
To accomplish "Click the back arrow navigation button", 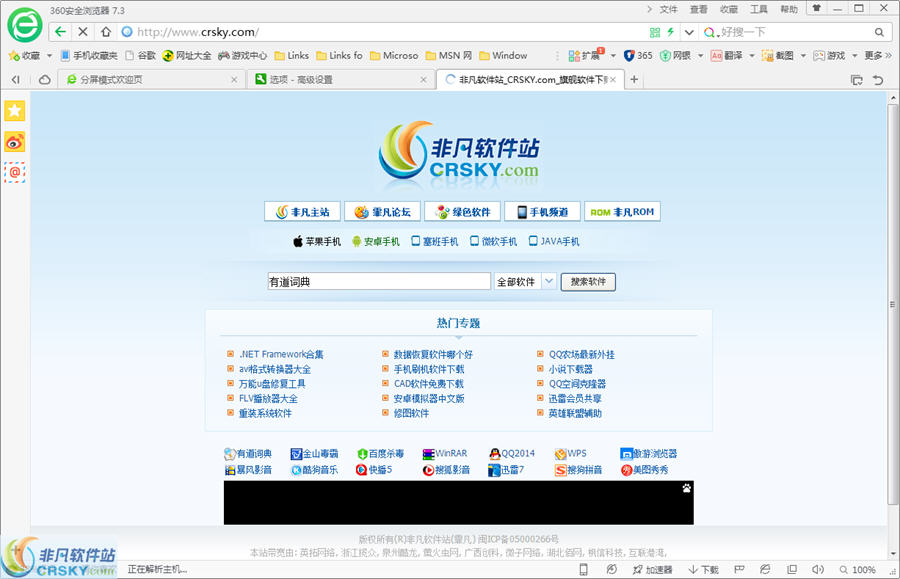I will (60, 32).
